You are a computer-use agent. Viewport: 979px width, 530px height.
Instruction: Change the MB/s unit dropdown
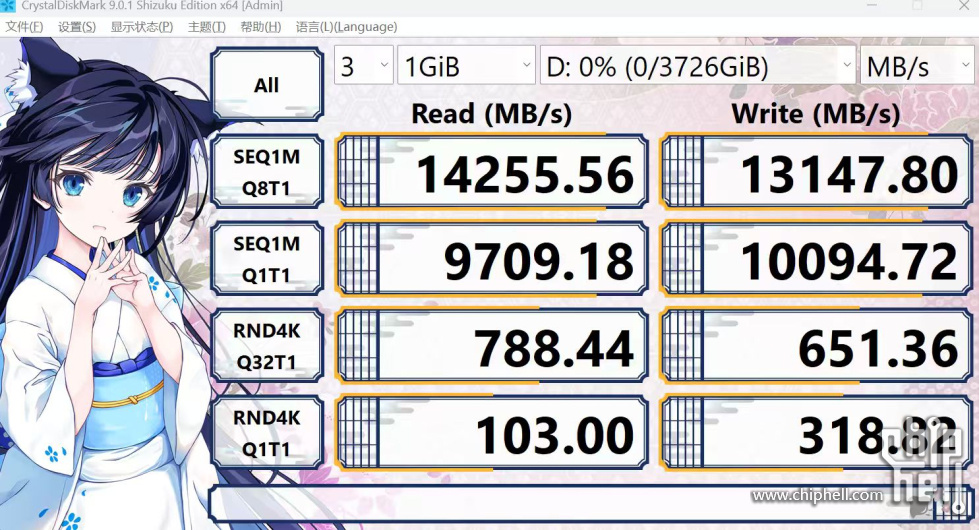click(x=914, y=67)
